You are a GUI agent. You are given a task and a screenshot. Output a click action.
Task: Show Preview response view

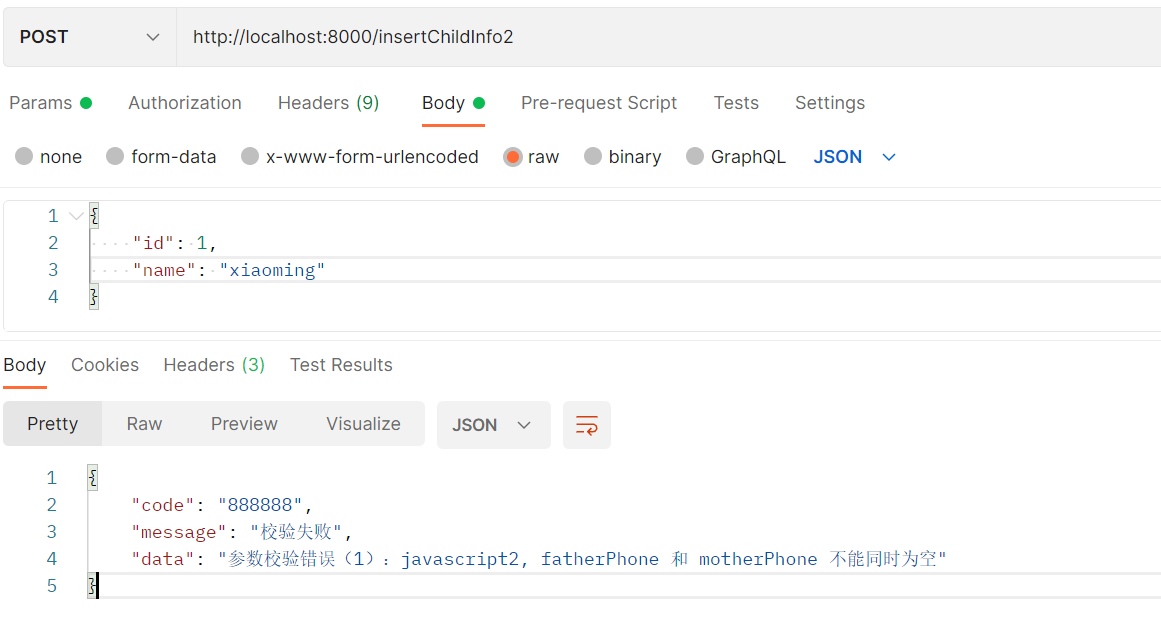tap(244, 424)
